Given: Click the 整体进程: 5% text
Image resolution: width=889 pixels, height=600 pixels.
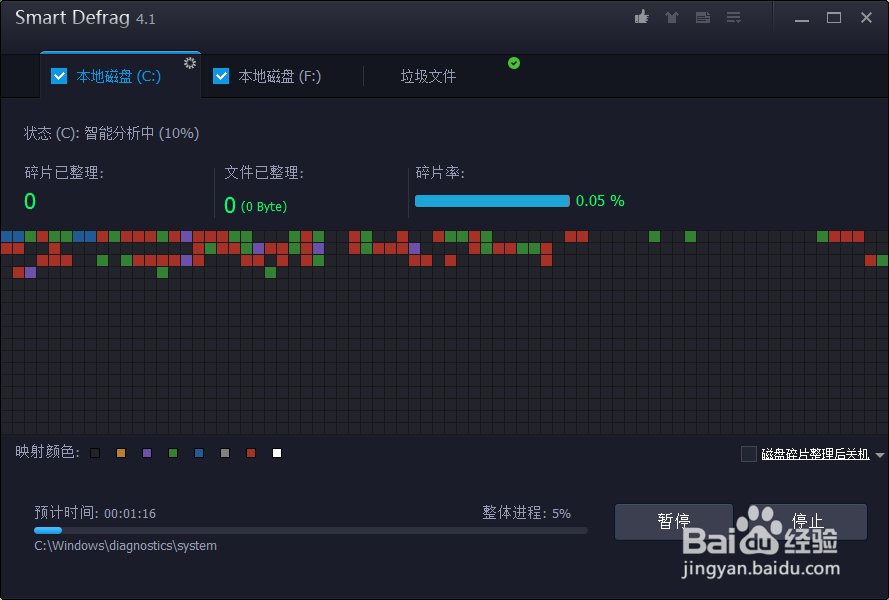Looking at the screenshot, I should click(527, 513).
